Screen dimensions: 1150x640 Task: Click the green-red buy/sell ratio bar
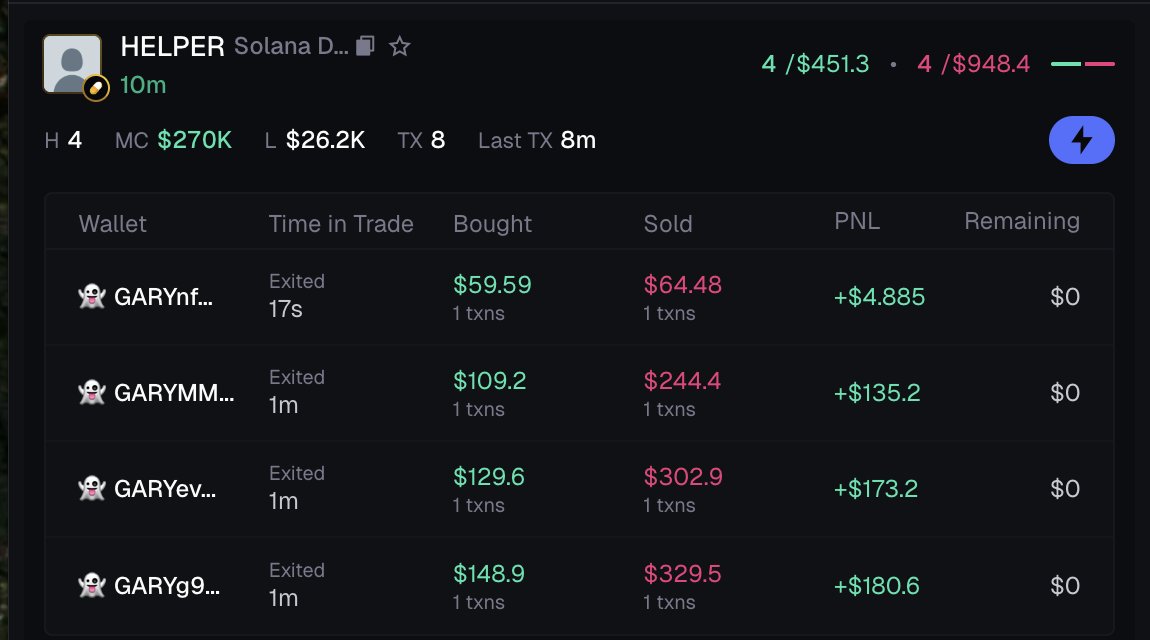pyautogui.click(x=1082, y=64)
